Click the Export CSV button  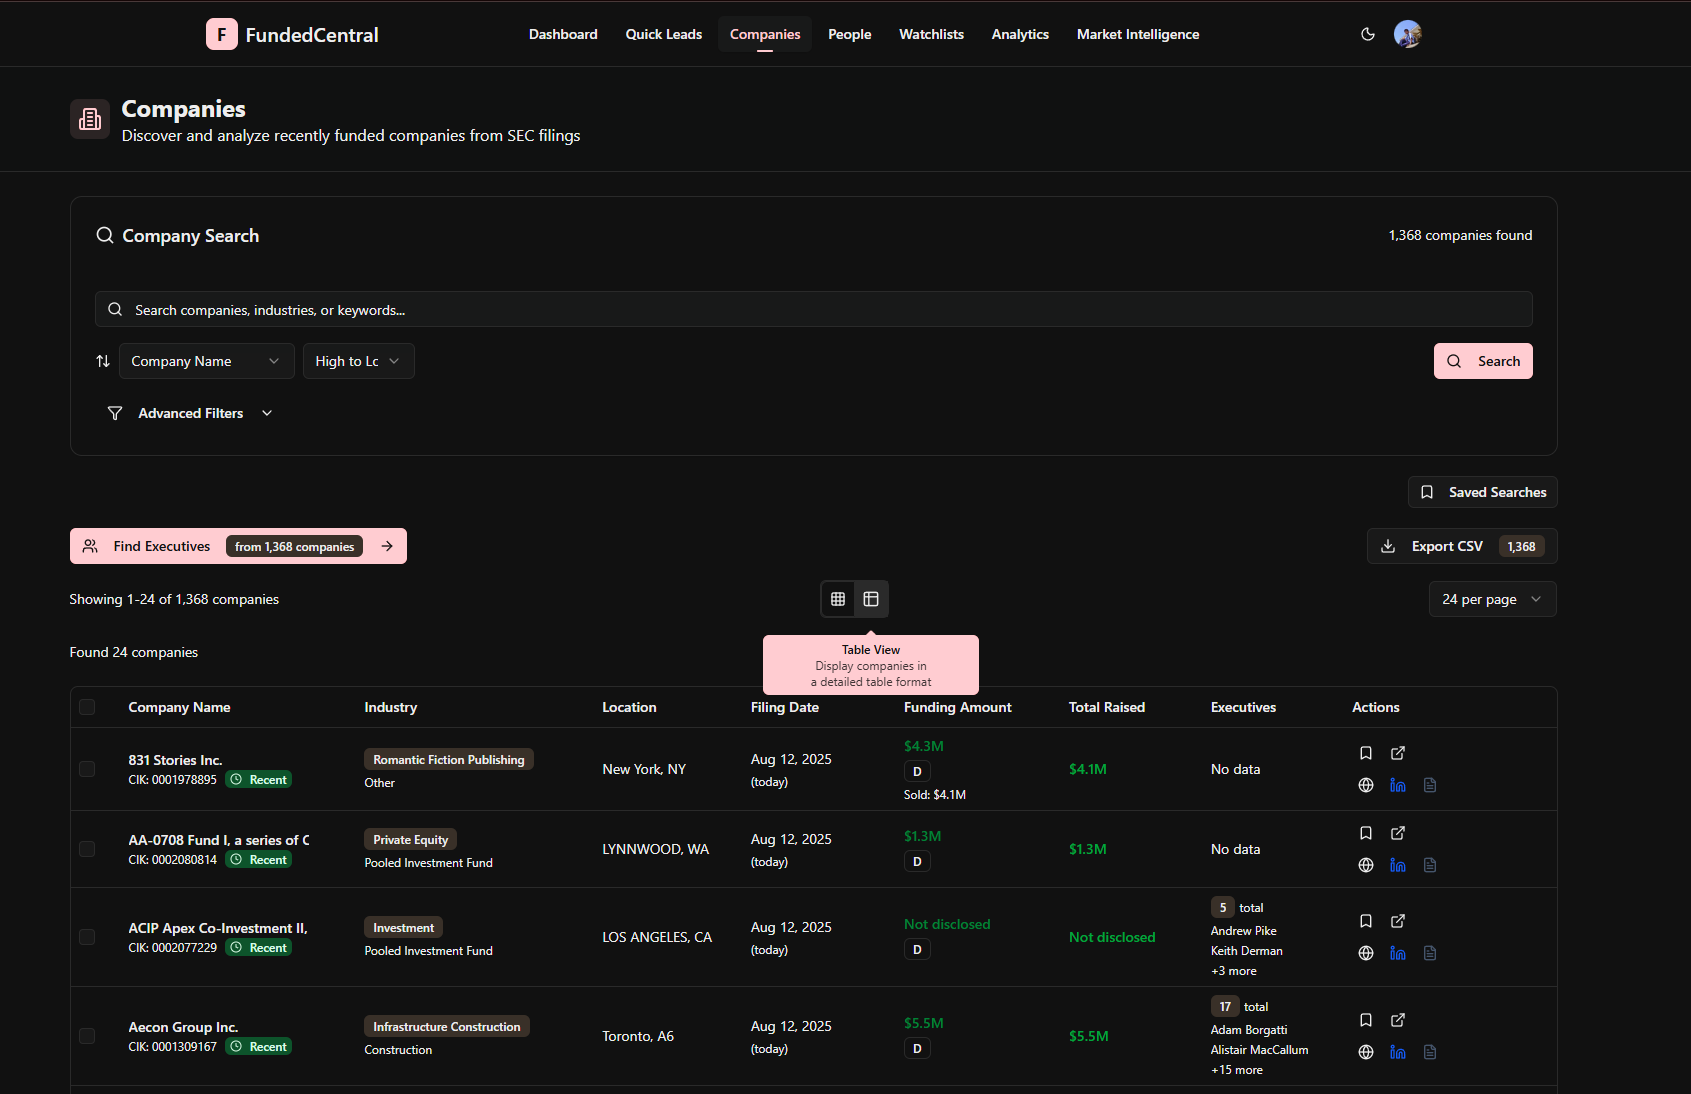click(x=1462, y=546)
